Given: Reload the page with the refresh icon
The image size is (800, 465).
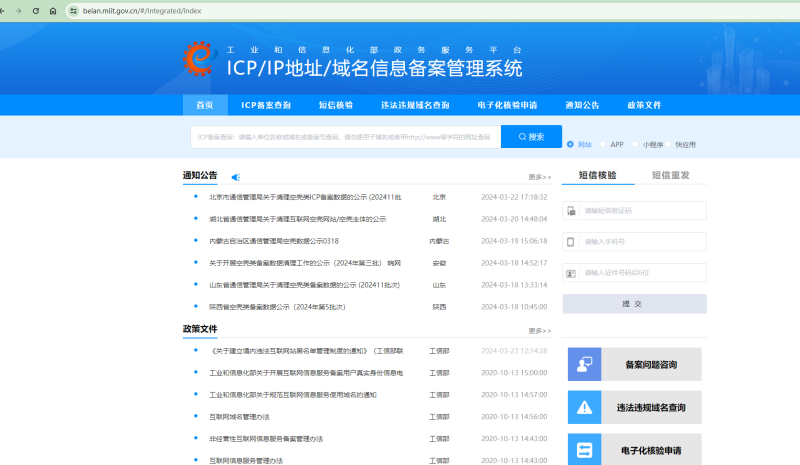Looking at the screenshot, I should pyautogui.click(x=36, y=11).
